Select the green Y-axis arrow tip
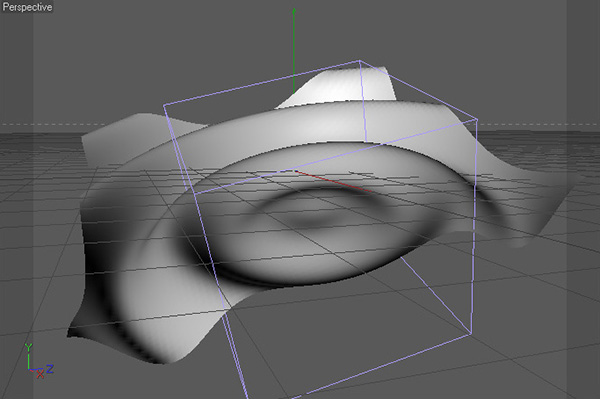The image size is (600, 399). [294, 11]
